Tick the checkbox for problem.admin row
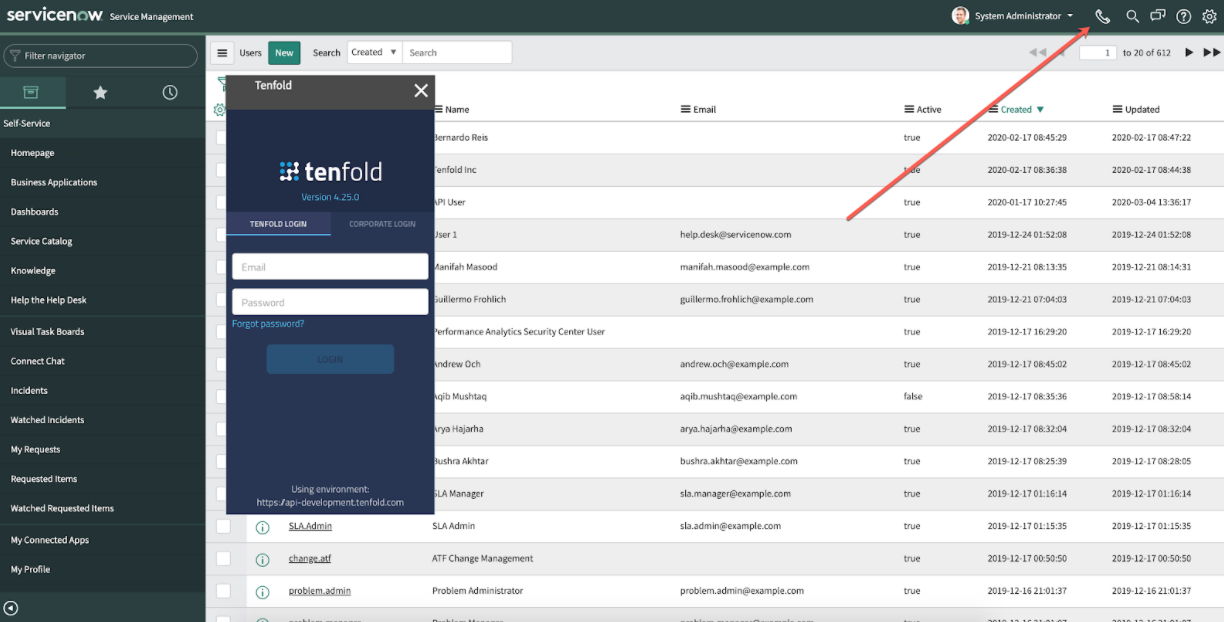Image resolution: width=1224 pixels, height=622 pixels. coord(223,591)
